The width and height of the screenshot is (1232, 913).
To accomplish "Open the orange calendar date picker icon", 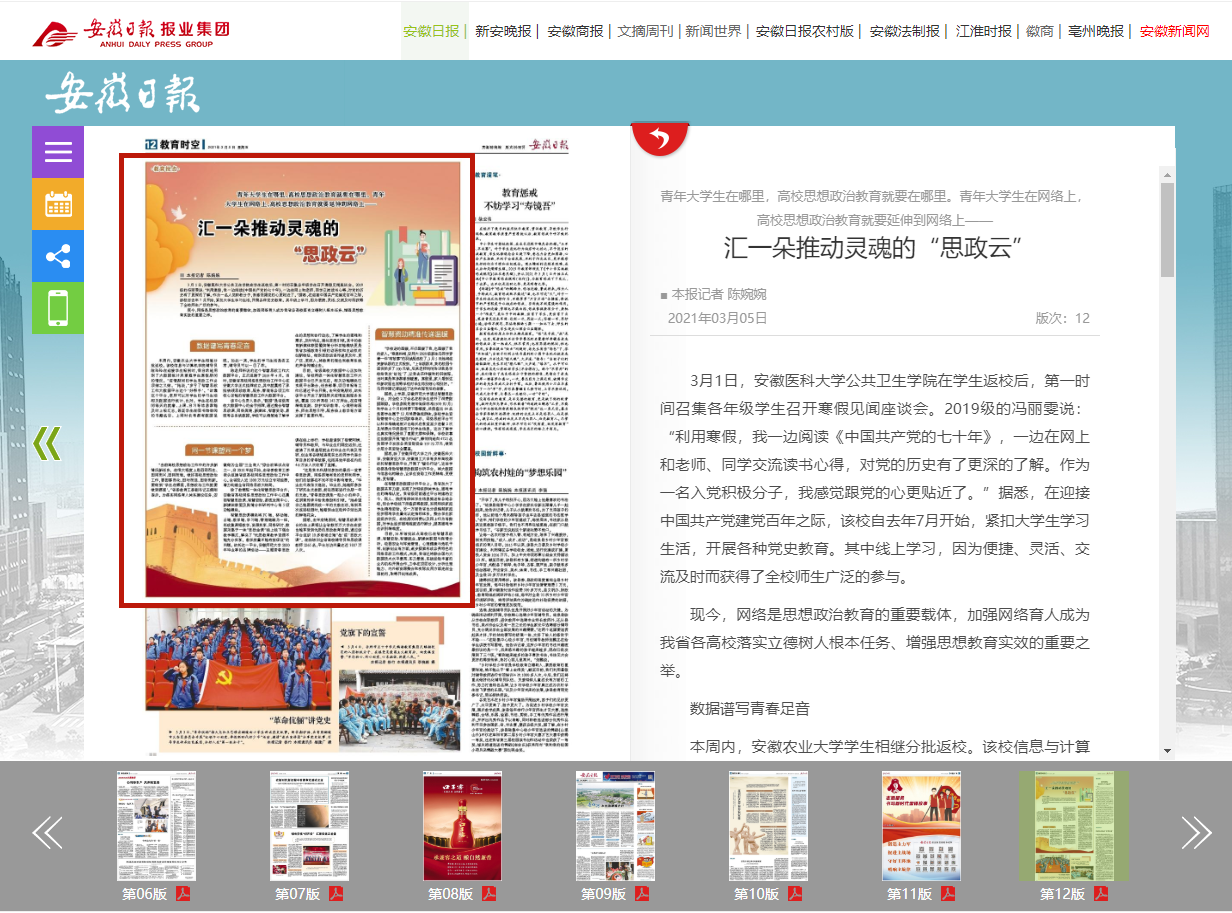I will pyautogui.click(x=58, y=204).
